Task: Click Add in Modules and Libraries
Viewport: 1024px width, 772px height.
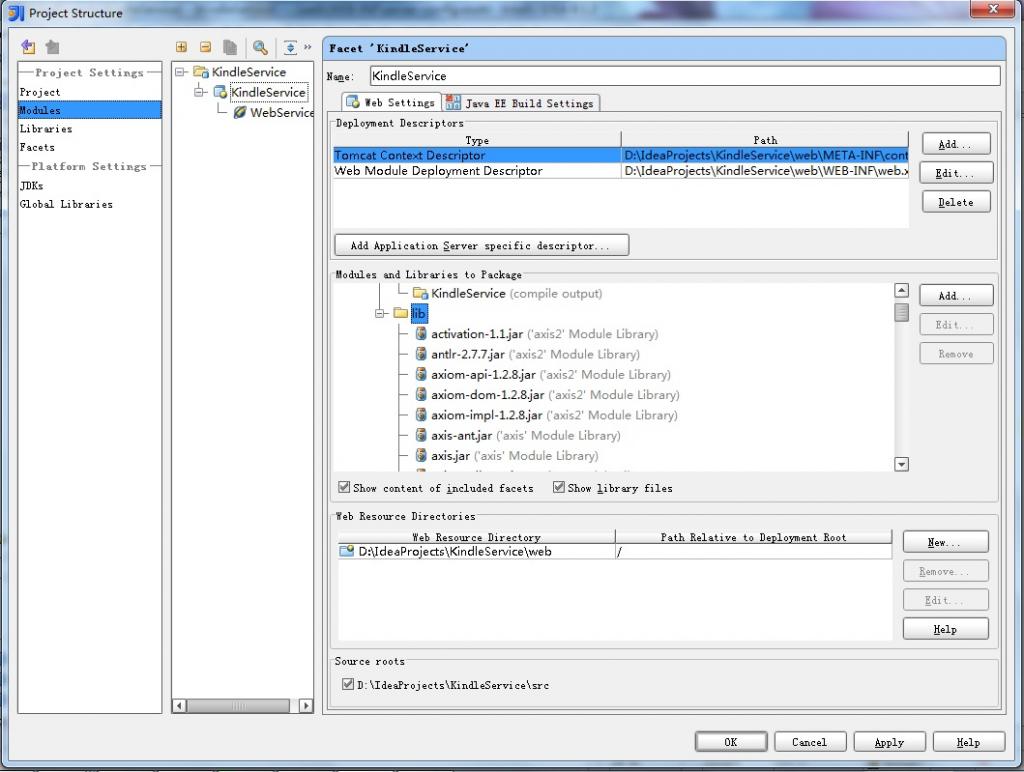Action: 956,295
